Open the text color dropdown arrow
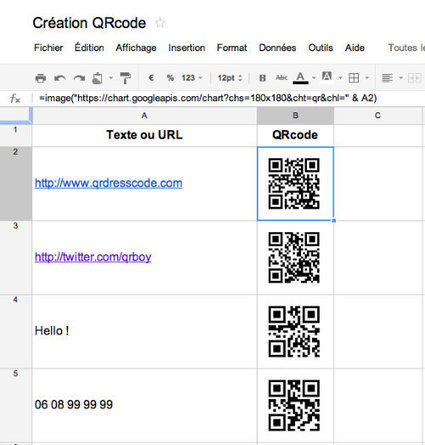 pos(314,78)
